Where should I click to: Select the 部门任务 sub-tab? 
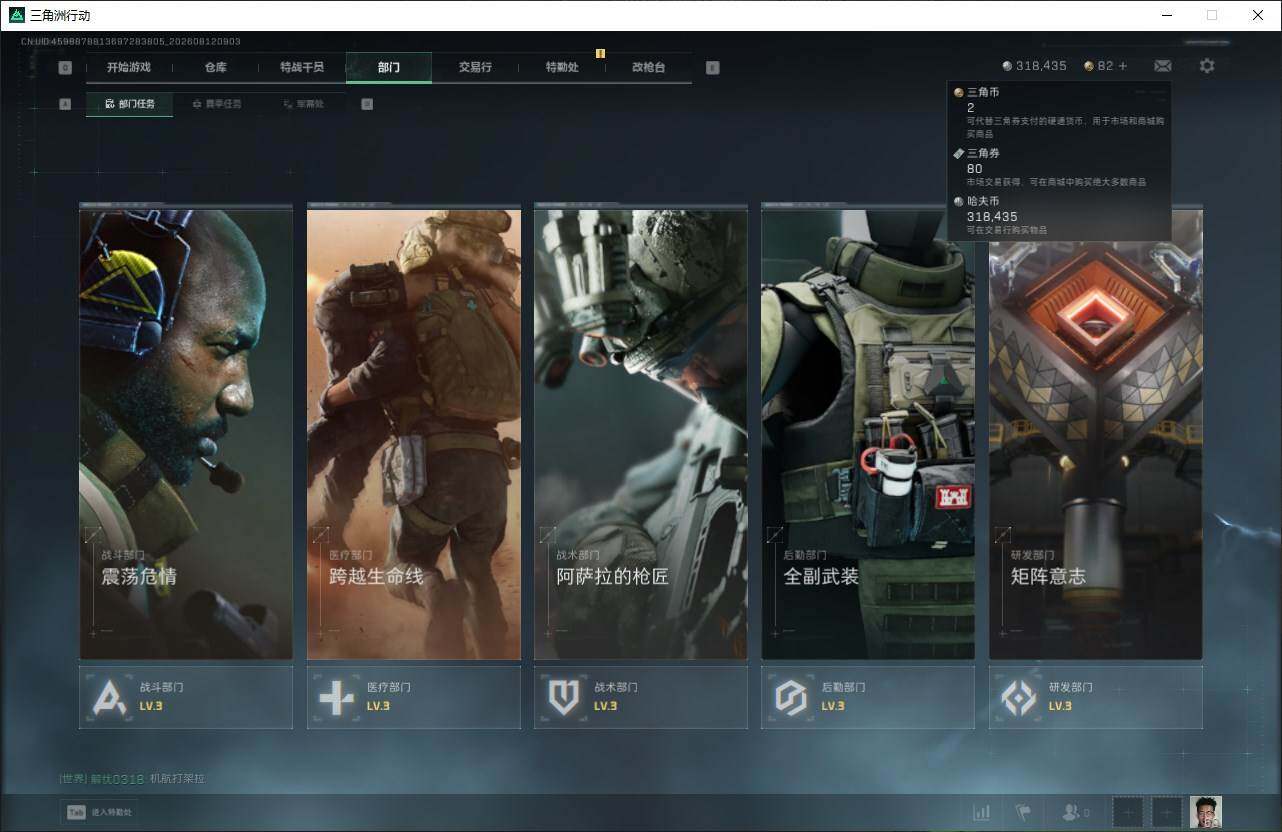pyautogui.click(x=129, y=104)
